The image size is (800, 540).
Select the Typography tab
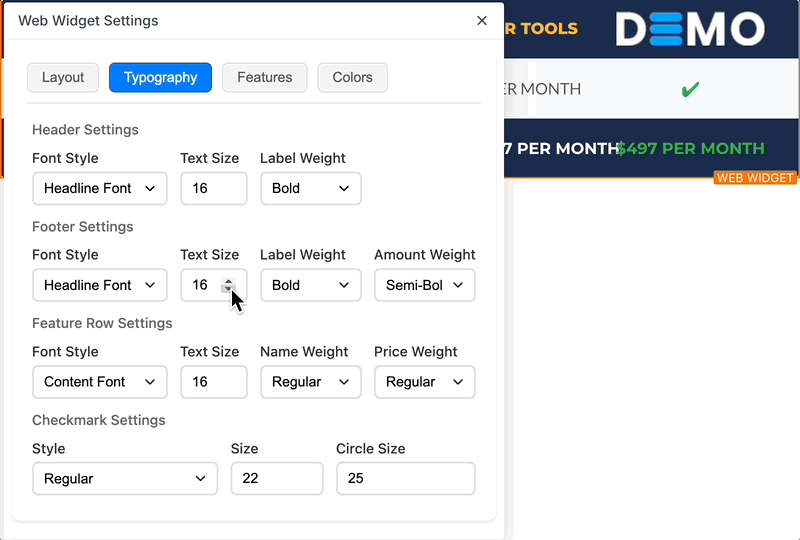pyautogui.click(x=160, y=78)
